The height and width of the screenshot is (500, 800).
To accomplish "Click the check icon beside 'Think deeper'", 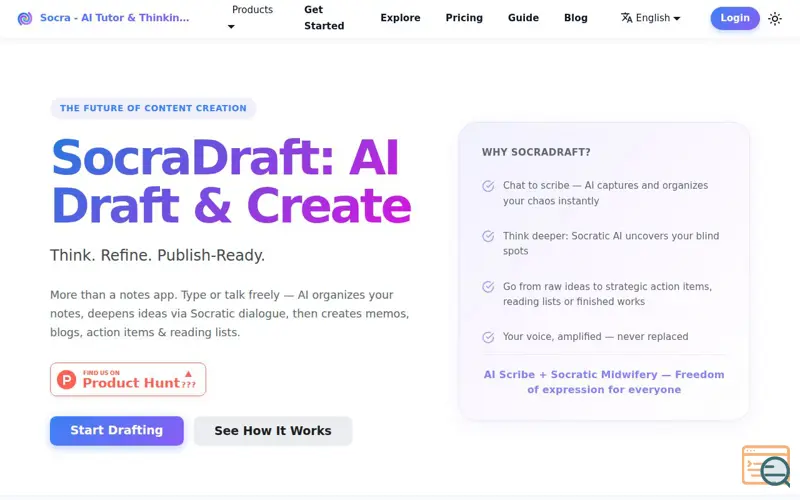I will tap(488, 236).
